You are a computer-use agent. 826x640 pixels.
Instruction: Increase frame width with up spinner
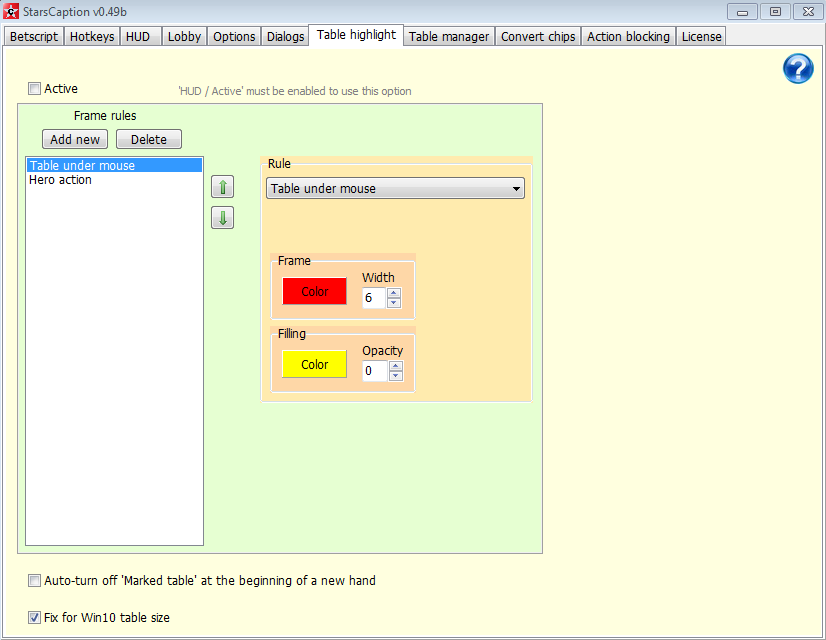394,293
